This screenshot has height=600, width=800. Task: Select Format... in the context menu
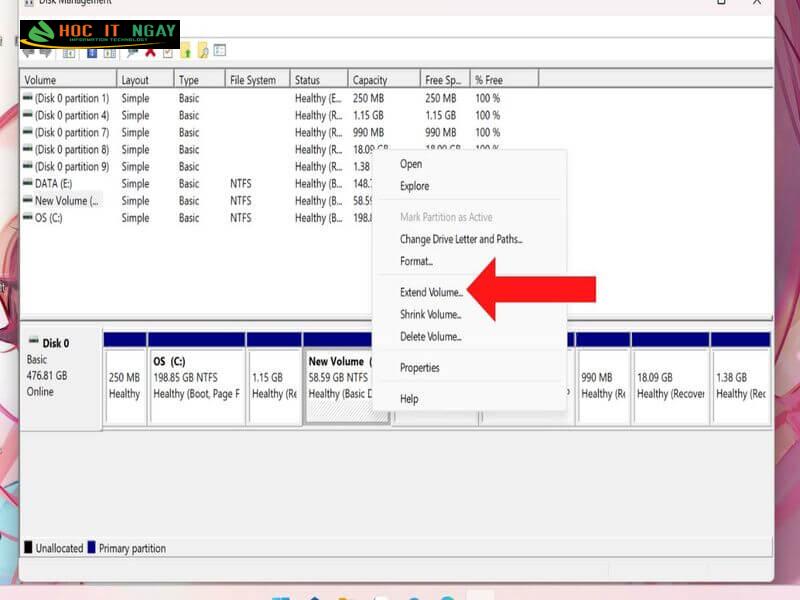click(x=416, y=261)
